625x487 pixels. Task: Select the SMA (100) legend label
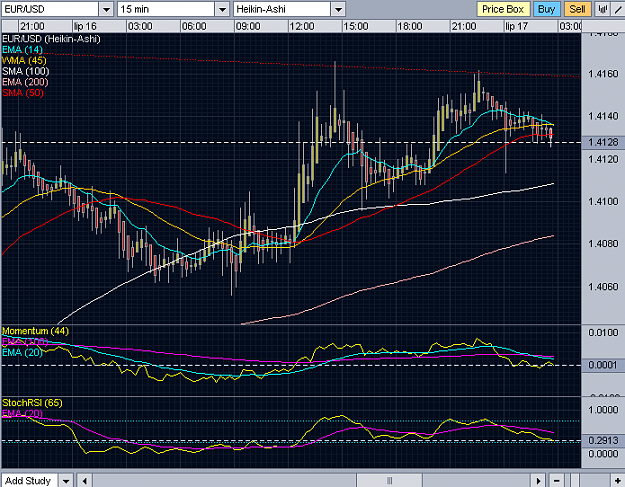pos(26,71)
